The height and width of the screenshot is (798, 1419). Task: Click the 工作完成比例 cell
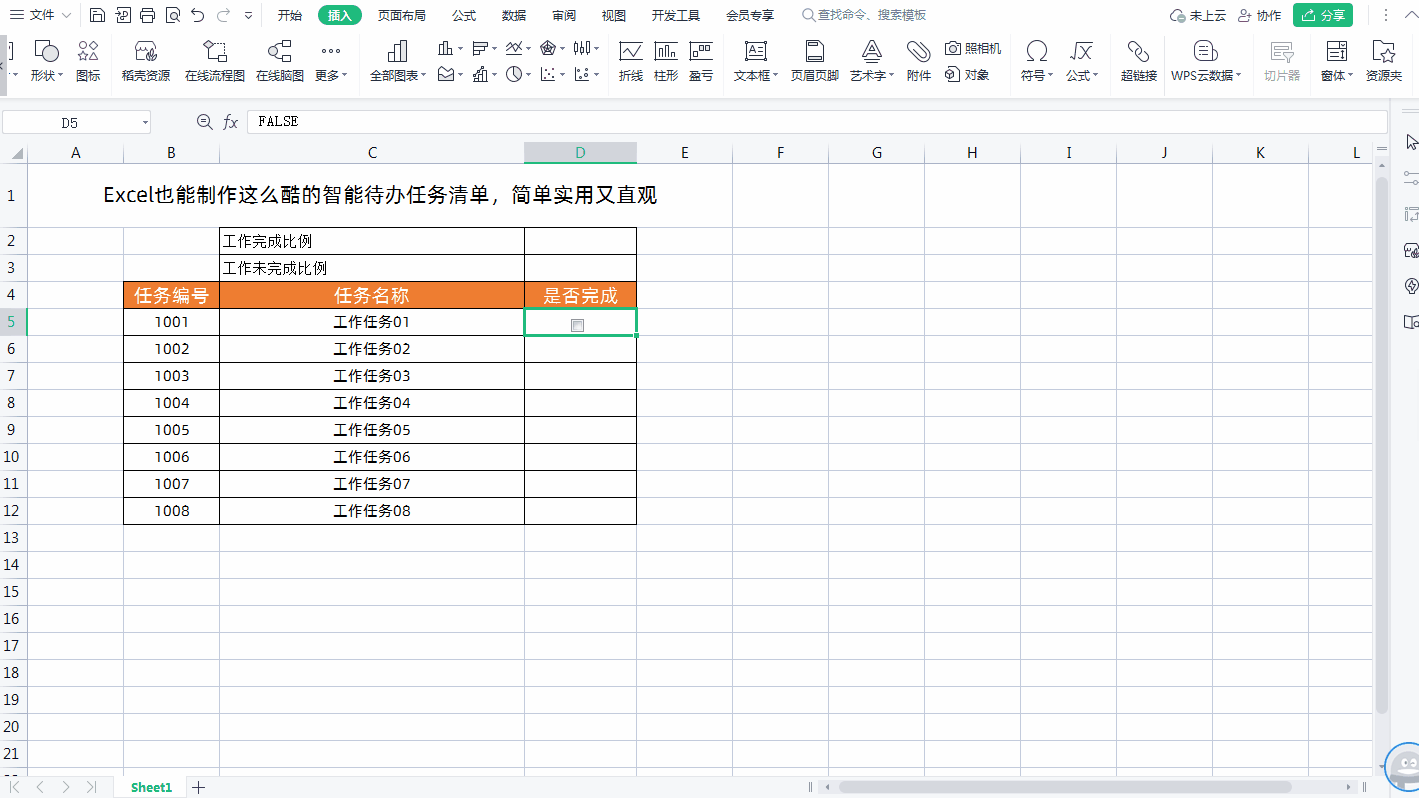[372, 241]
